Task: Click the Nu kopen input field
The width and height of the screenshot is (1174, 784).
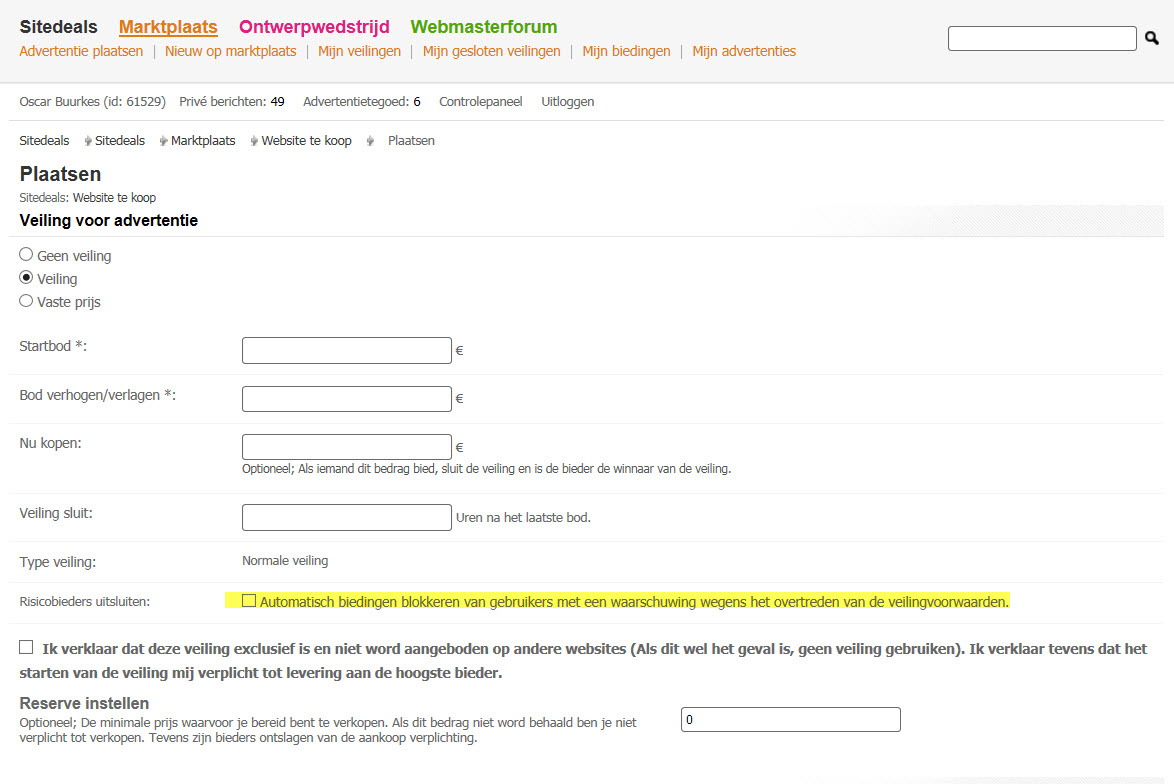Action: click(347, 447)
